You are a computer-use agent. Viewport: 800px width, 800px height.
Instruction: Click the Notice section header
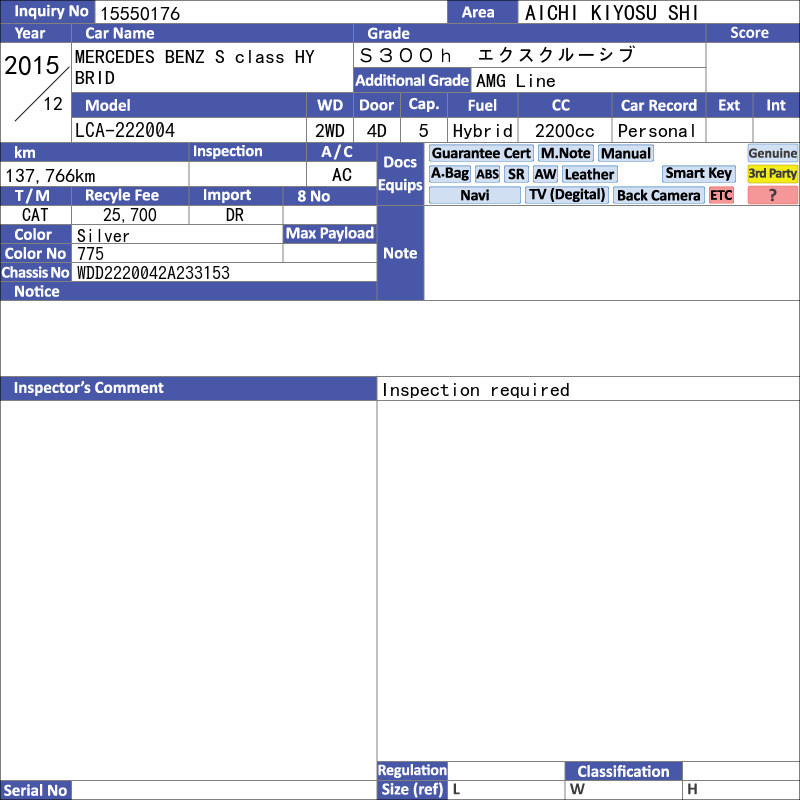coord(188,291)
